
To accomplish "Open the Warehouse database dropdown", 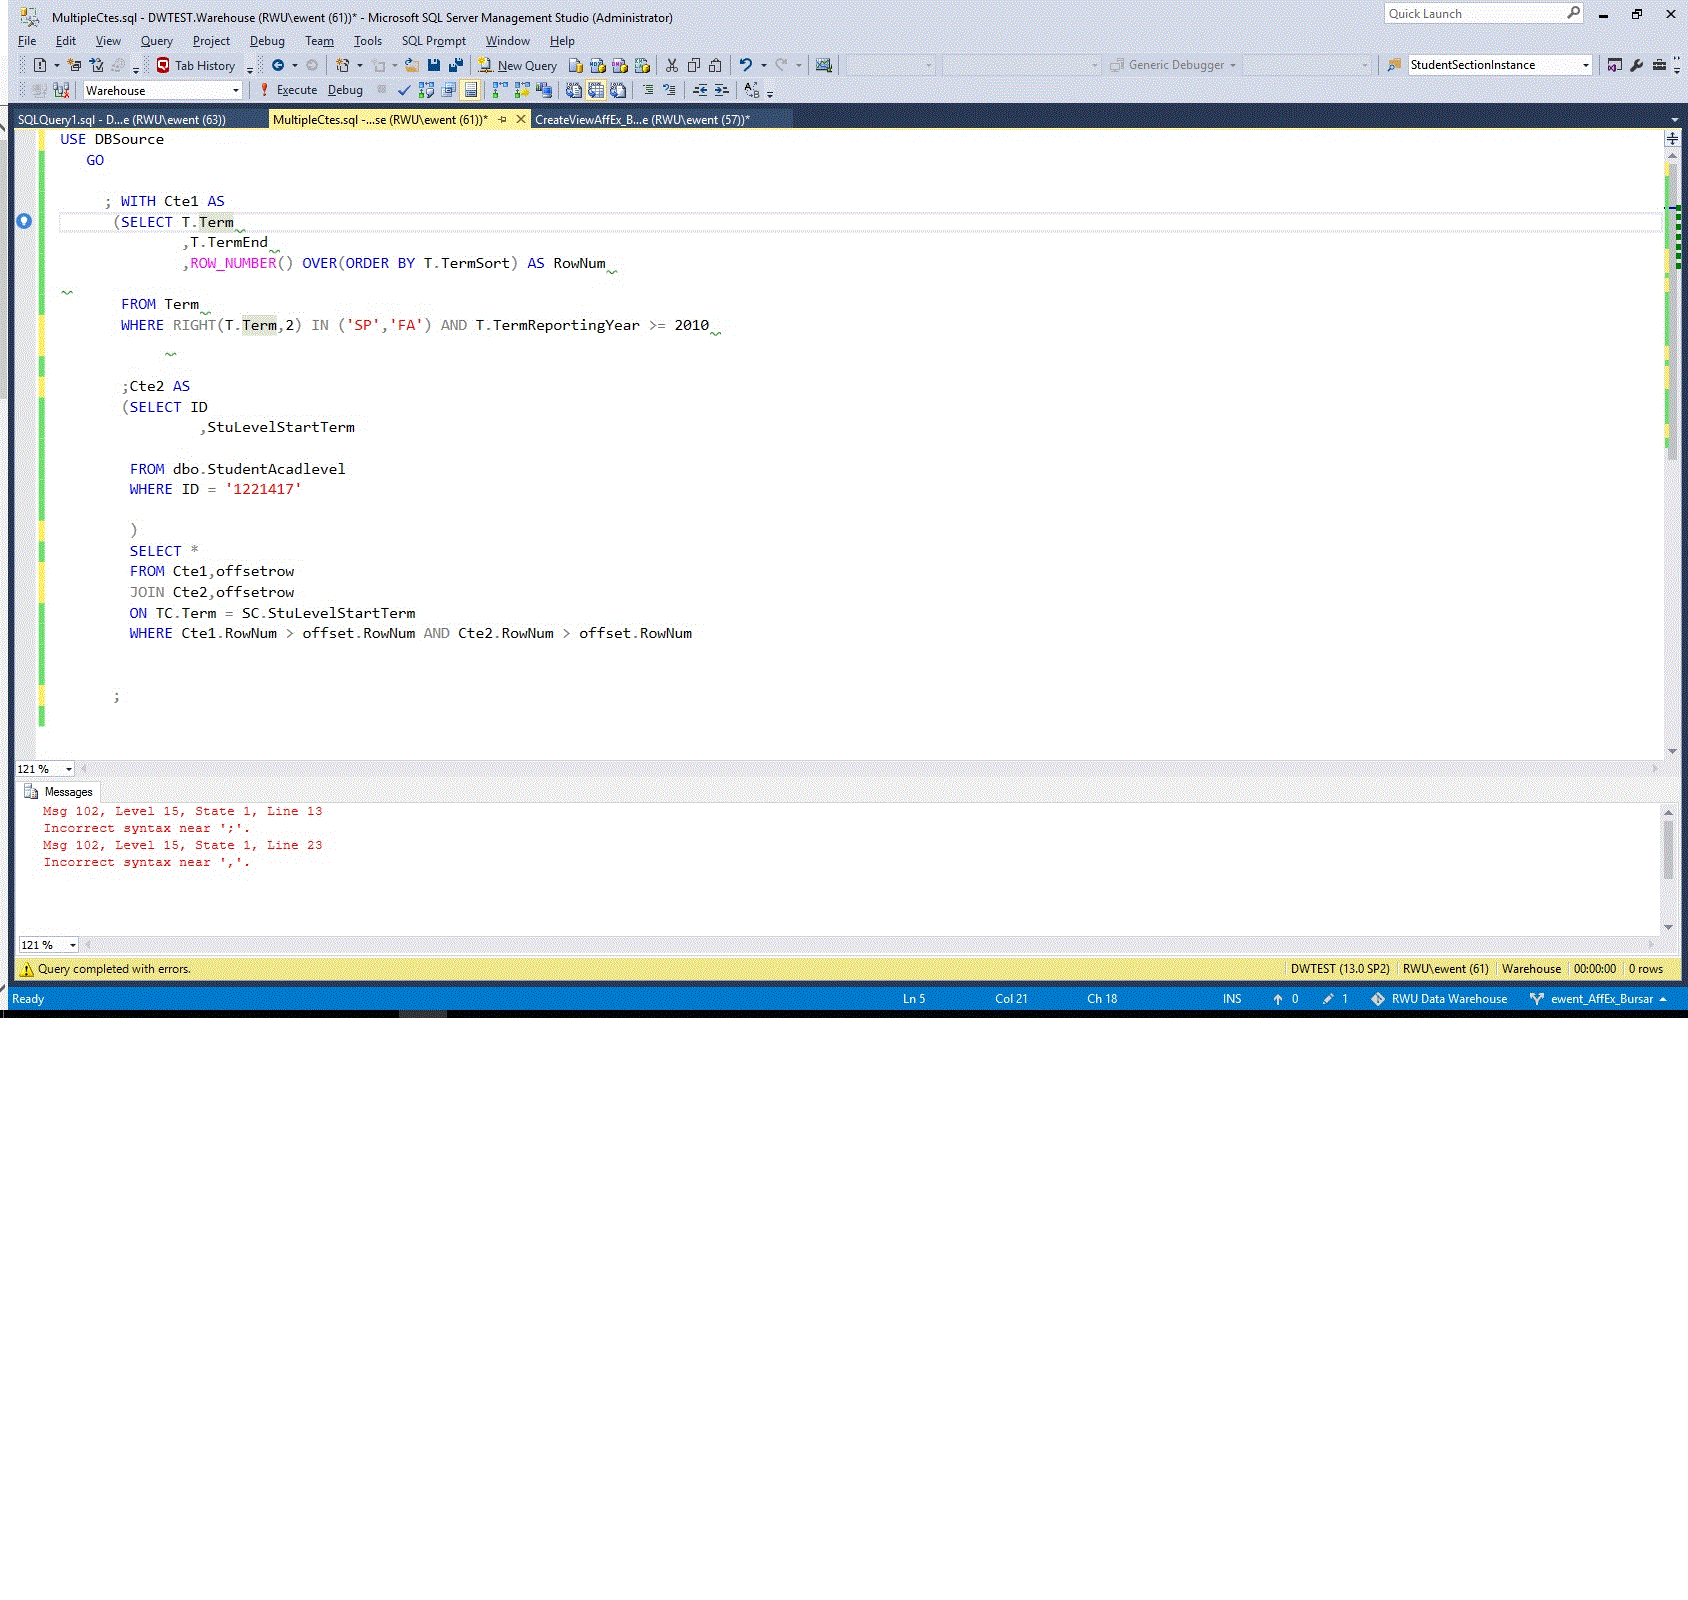I will [x=236, y=91].
